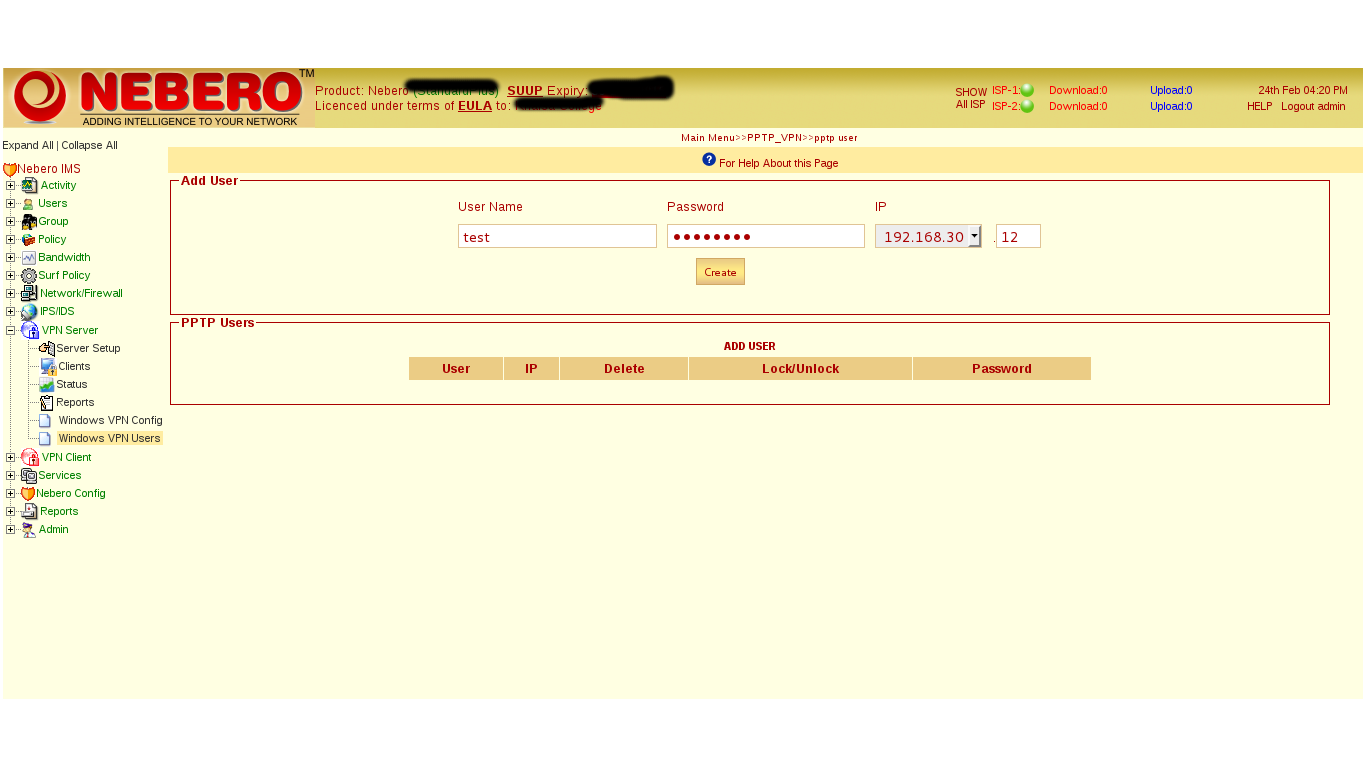This screenshot has height=768, width=1366.
Task: Click the VPN Client icon
Action: coord(30,457)
